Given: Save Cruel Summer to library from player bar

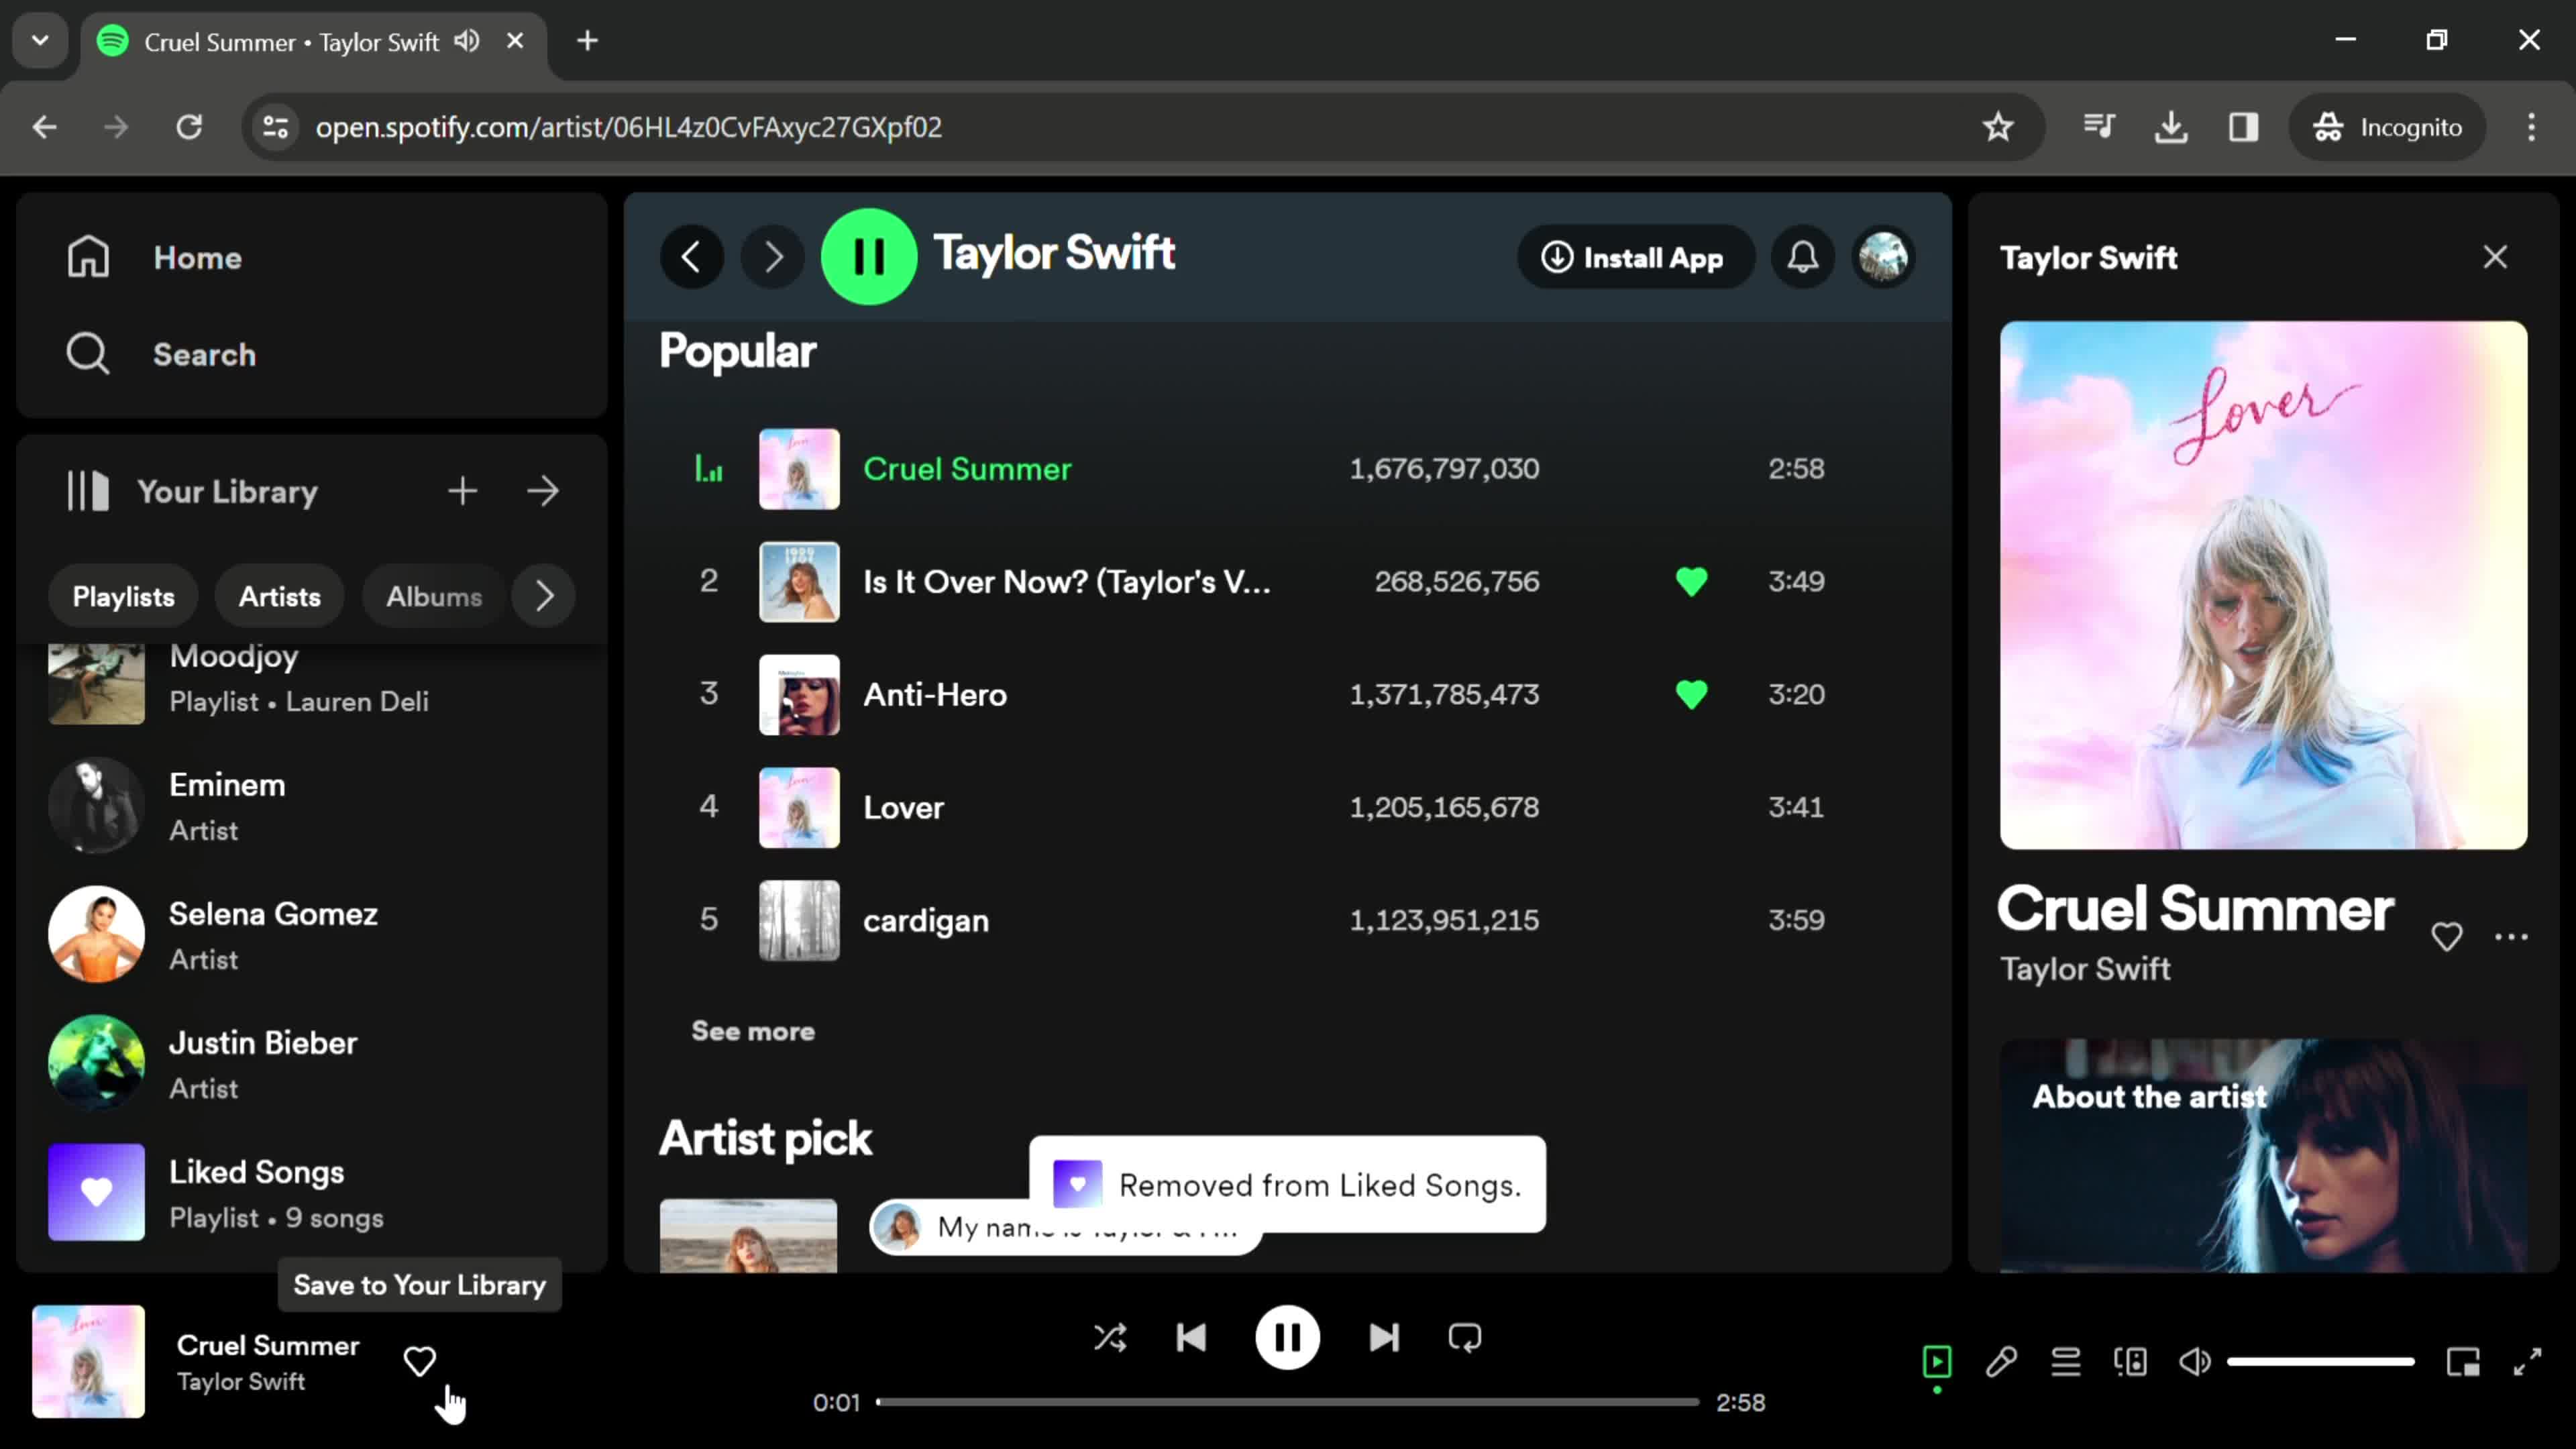Looking at the screenshot, I should click(x=419, y=1361).
